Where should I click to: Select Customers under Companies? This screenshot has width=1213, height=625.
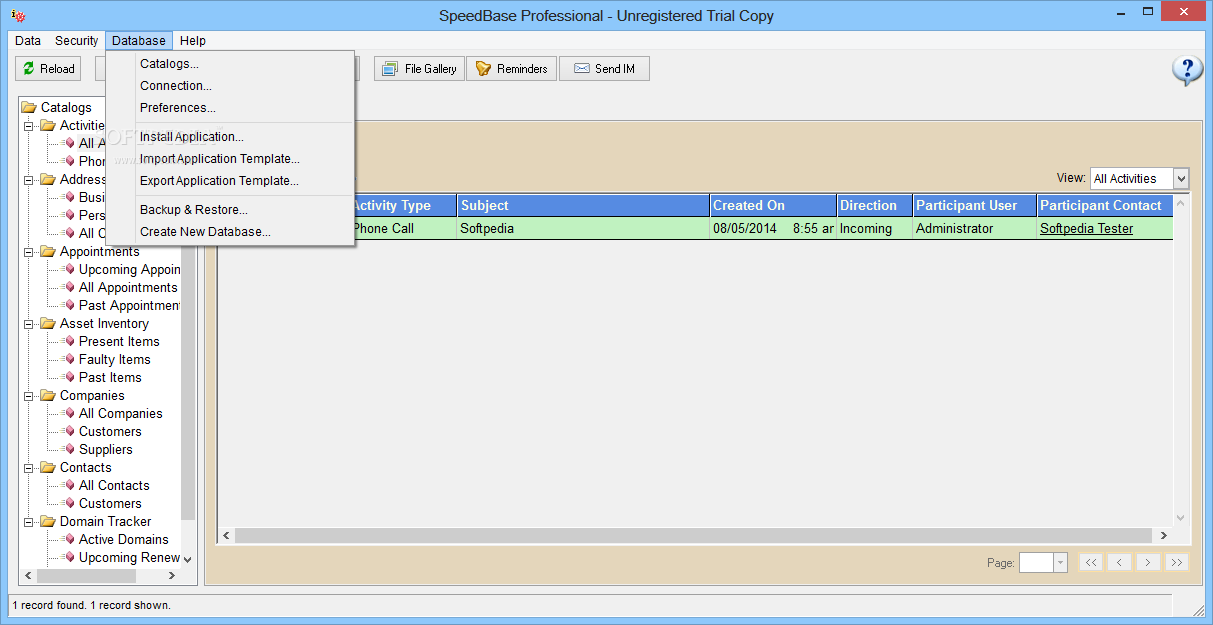coord(110,431)
